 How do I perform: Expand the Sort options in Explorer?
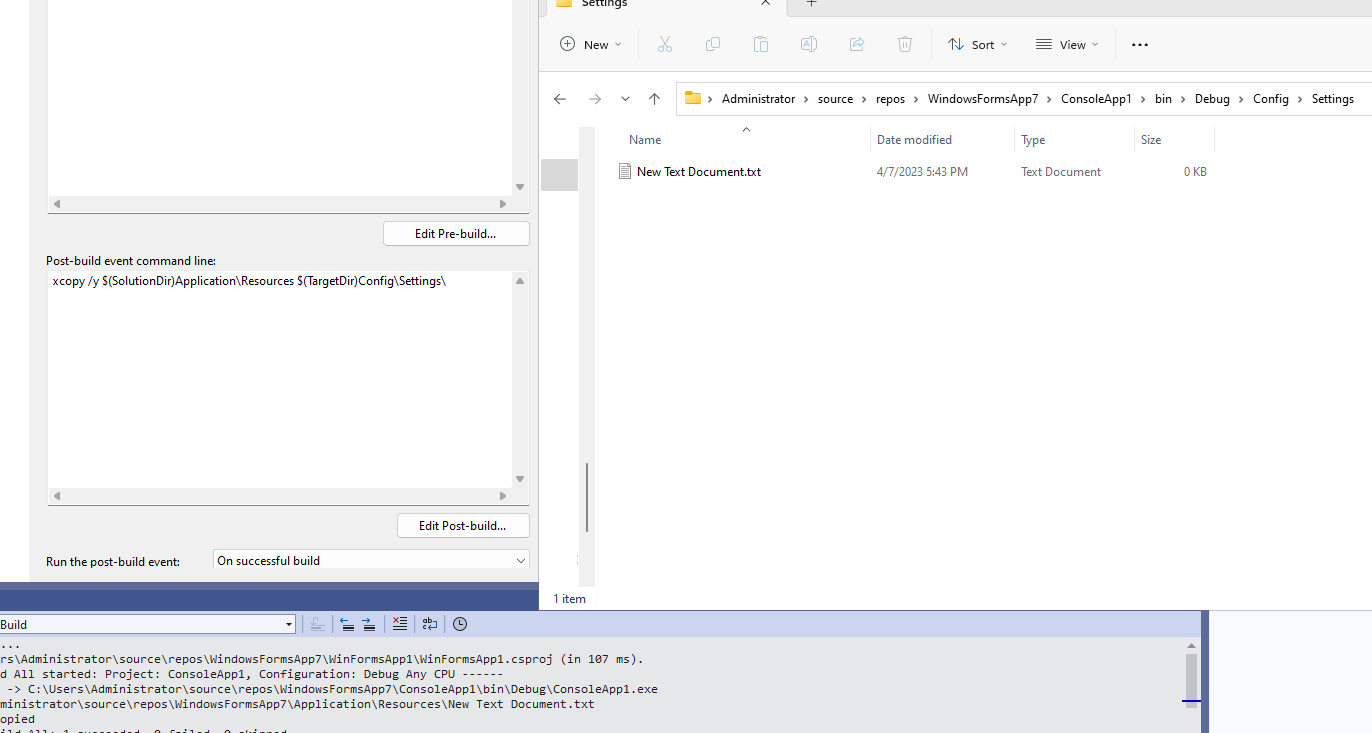976,44
